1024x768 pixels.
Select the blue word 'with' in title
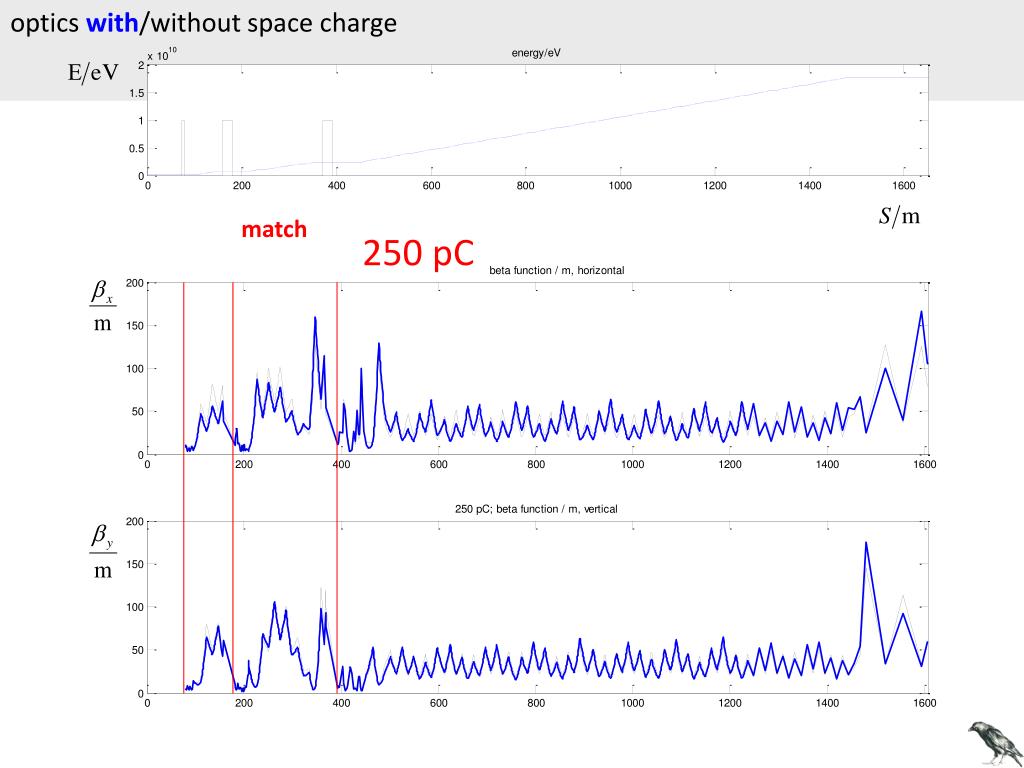[x=112, y=24]
